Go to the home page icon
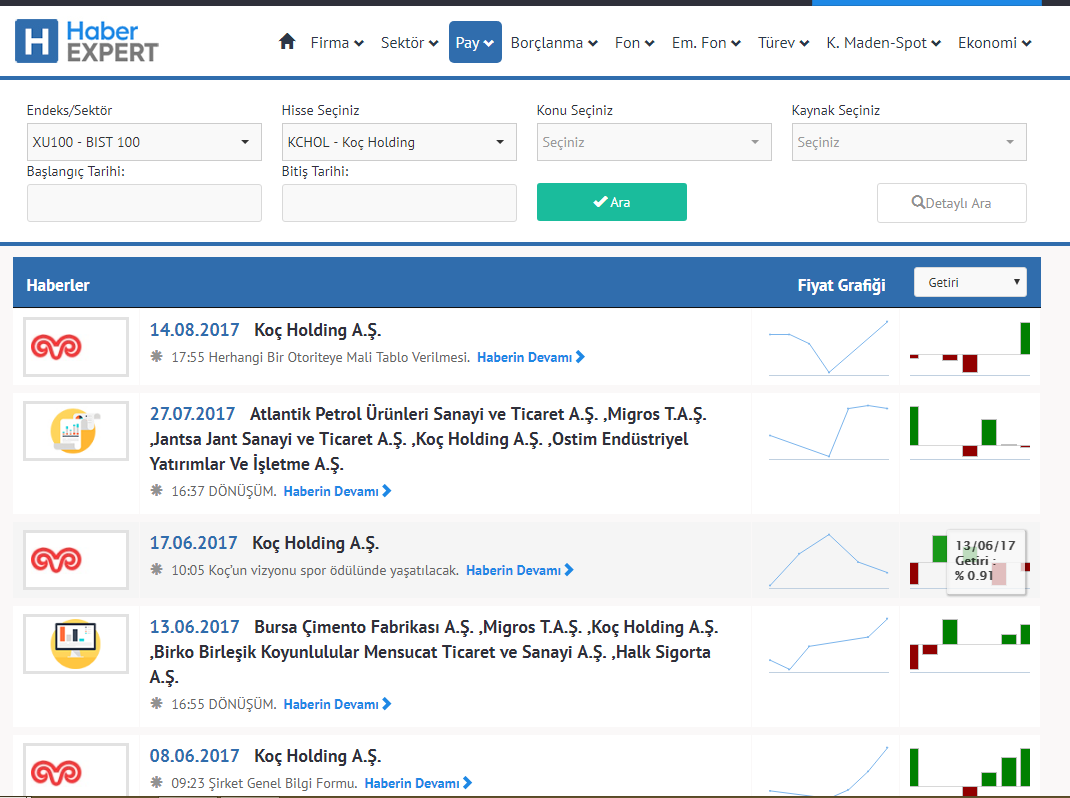 coord(287,42)
